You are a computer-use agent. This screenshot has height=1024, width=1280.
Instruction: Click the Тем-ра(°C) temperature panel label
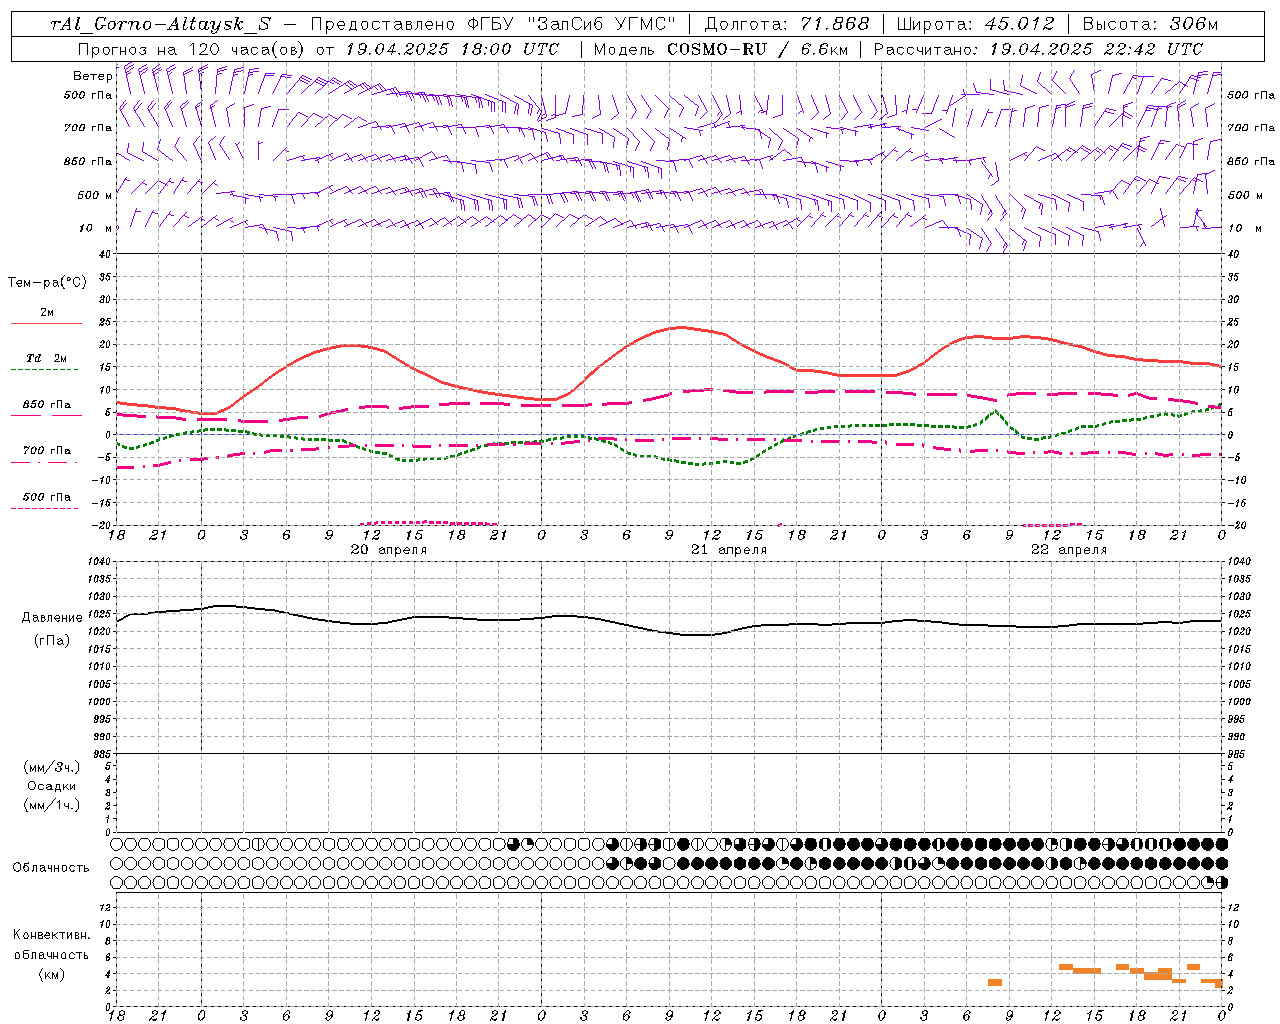(x=47, y=283)
